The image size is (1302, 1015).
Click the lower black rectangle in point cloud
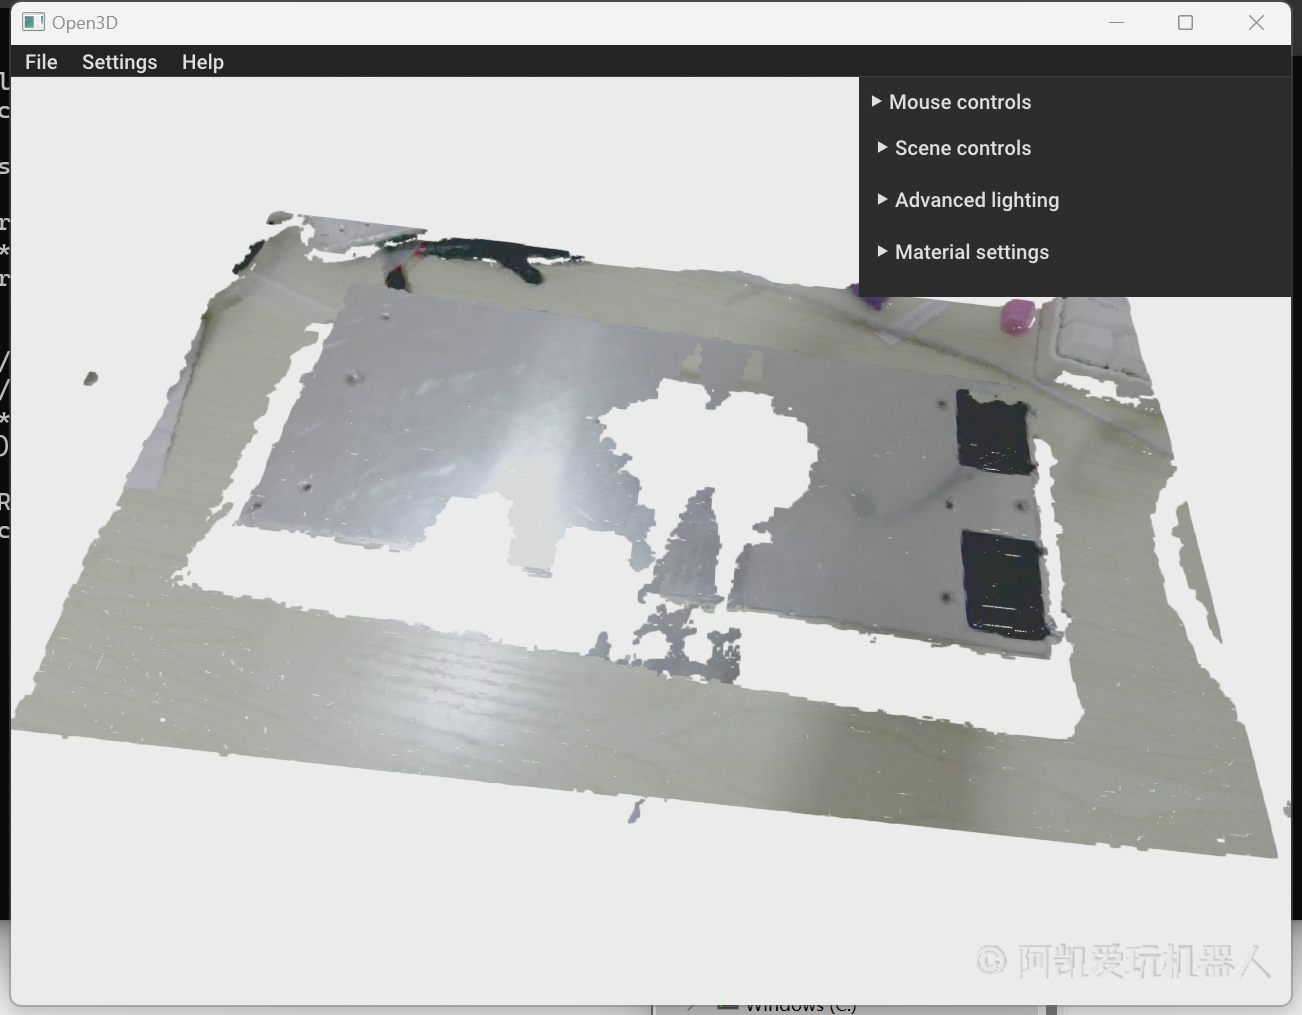click(x=1004, y=585)
